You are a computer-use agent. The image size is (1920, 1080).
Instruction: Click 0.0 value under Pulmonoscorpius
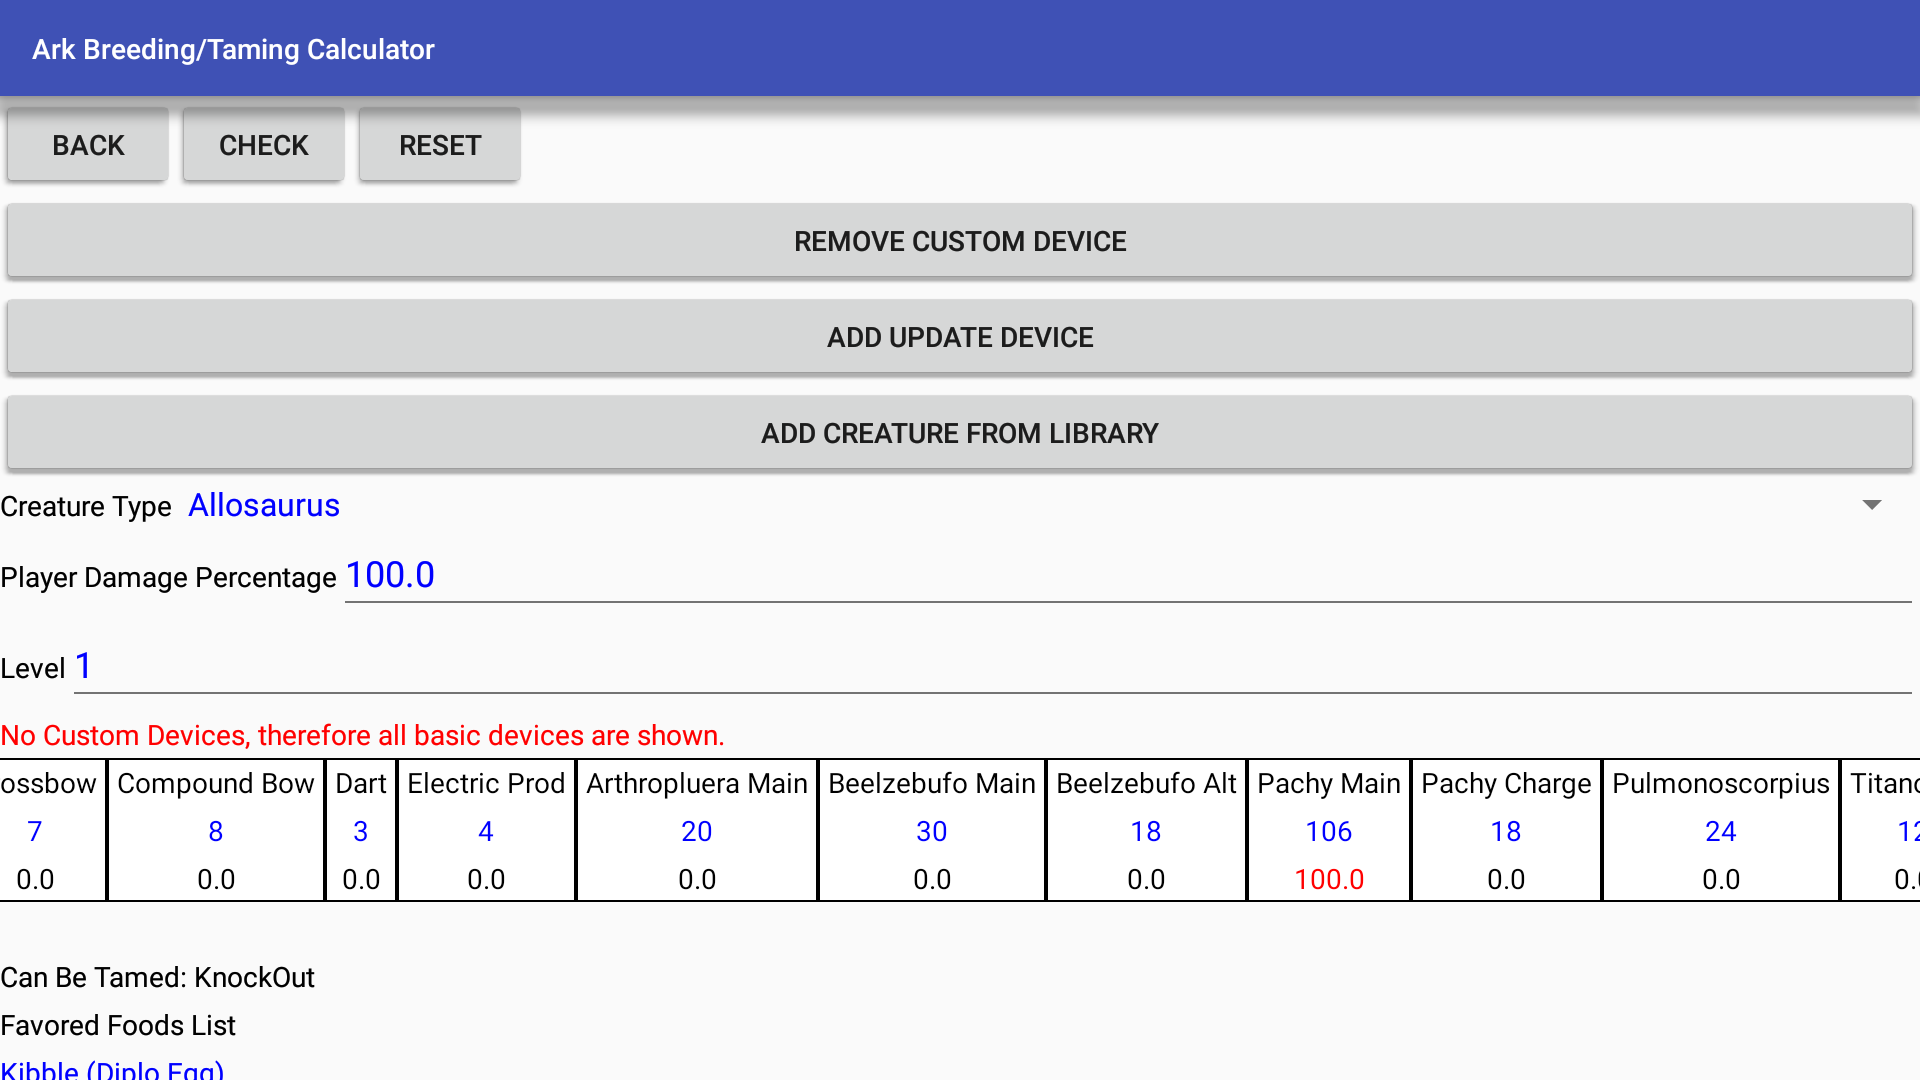tap(1721, 879)
